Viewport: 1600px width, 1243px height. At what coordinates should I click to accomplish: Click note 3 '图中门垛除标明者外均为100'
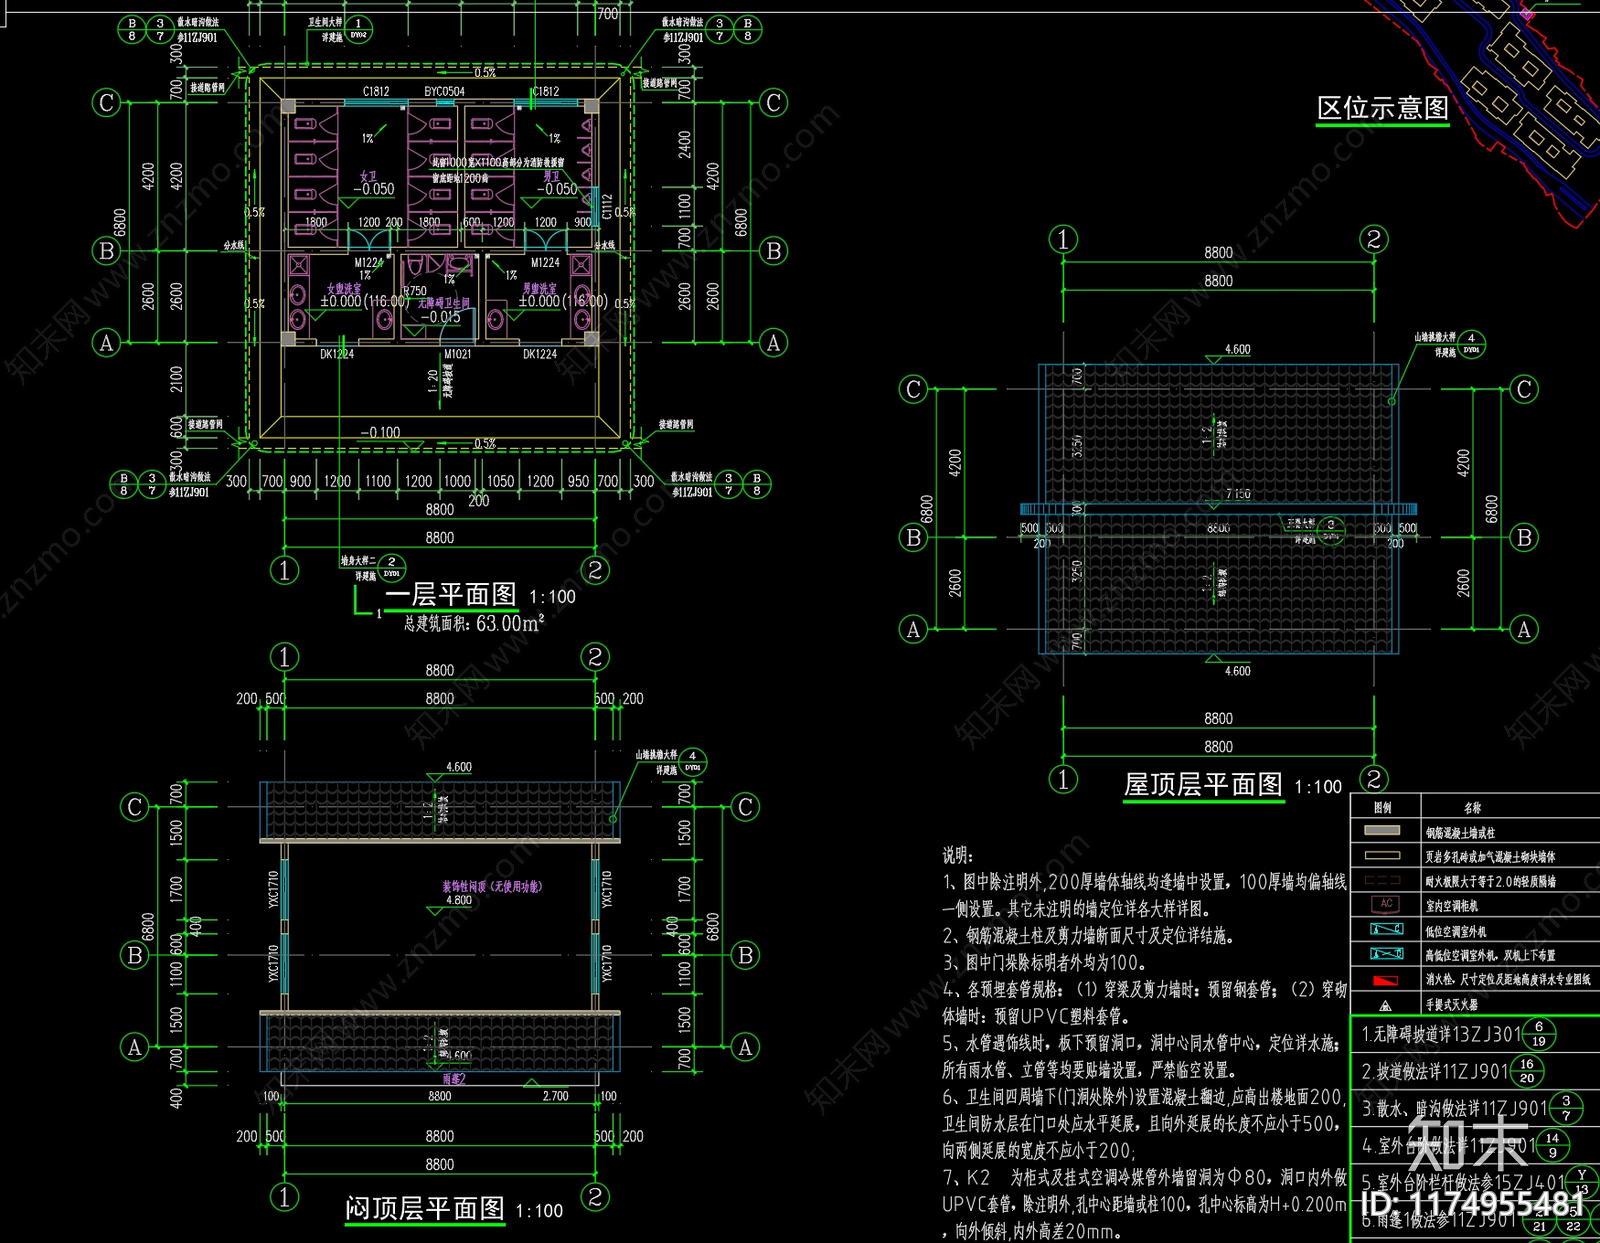tap(1044, 963)
